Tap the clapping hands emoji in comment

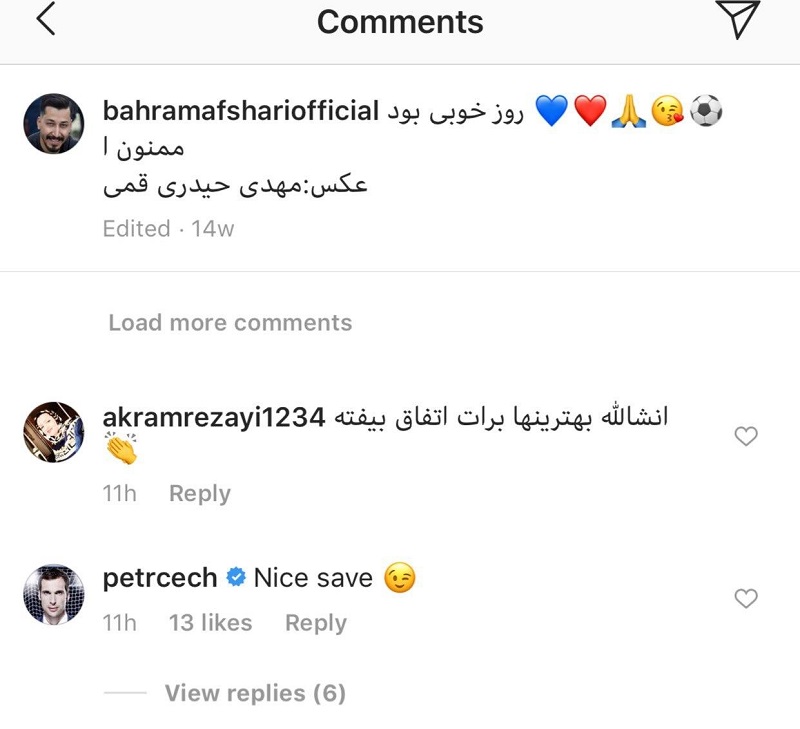click(121, 451)
